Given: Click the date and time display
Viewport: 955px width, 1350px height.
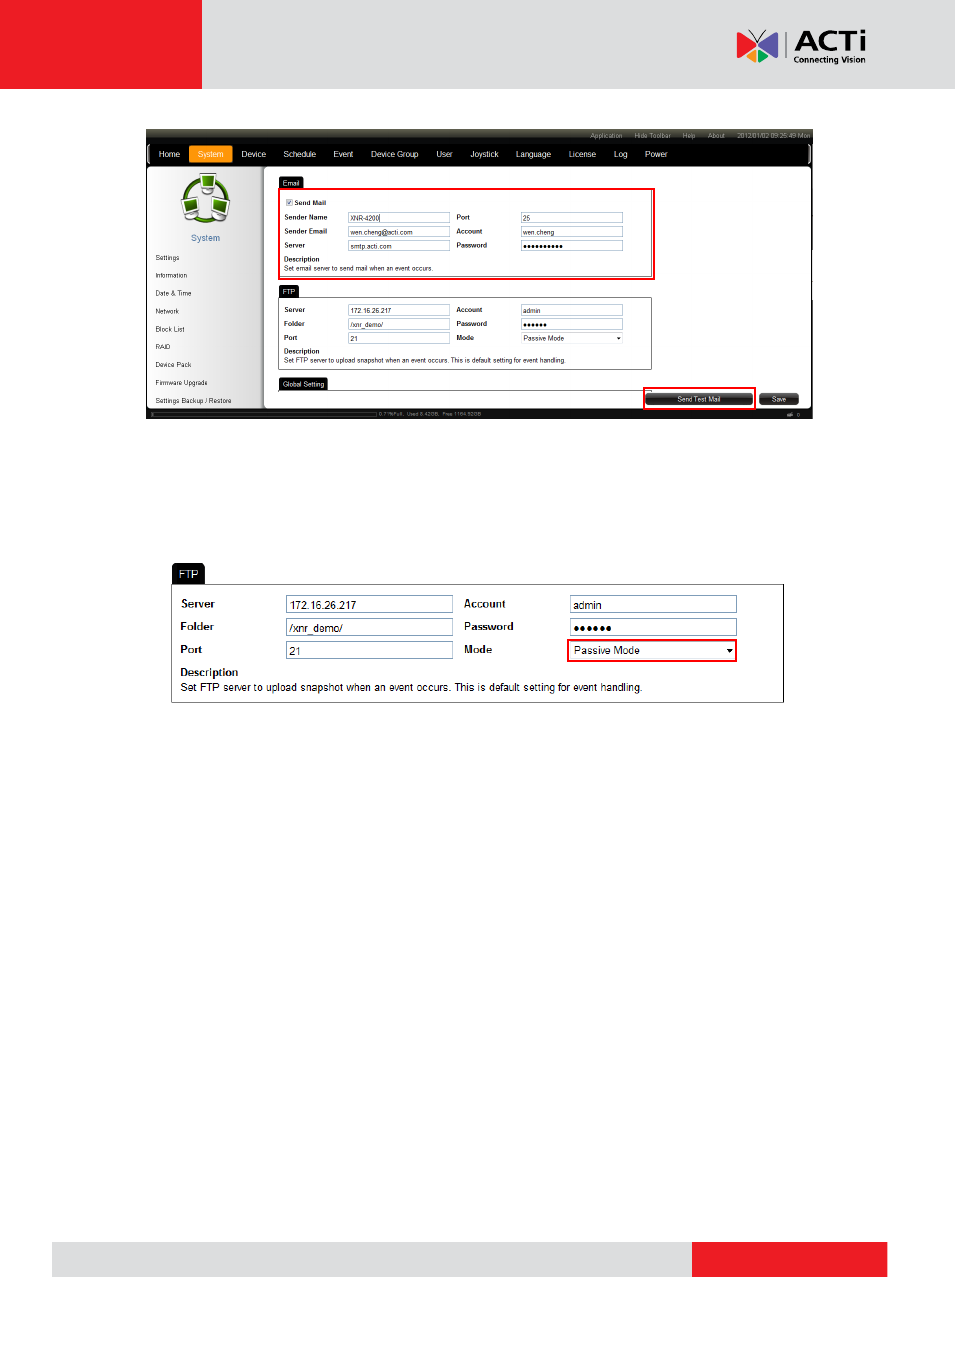Looking at the screenshot, I should (x=773, y=136).
